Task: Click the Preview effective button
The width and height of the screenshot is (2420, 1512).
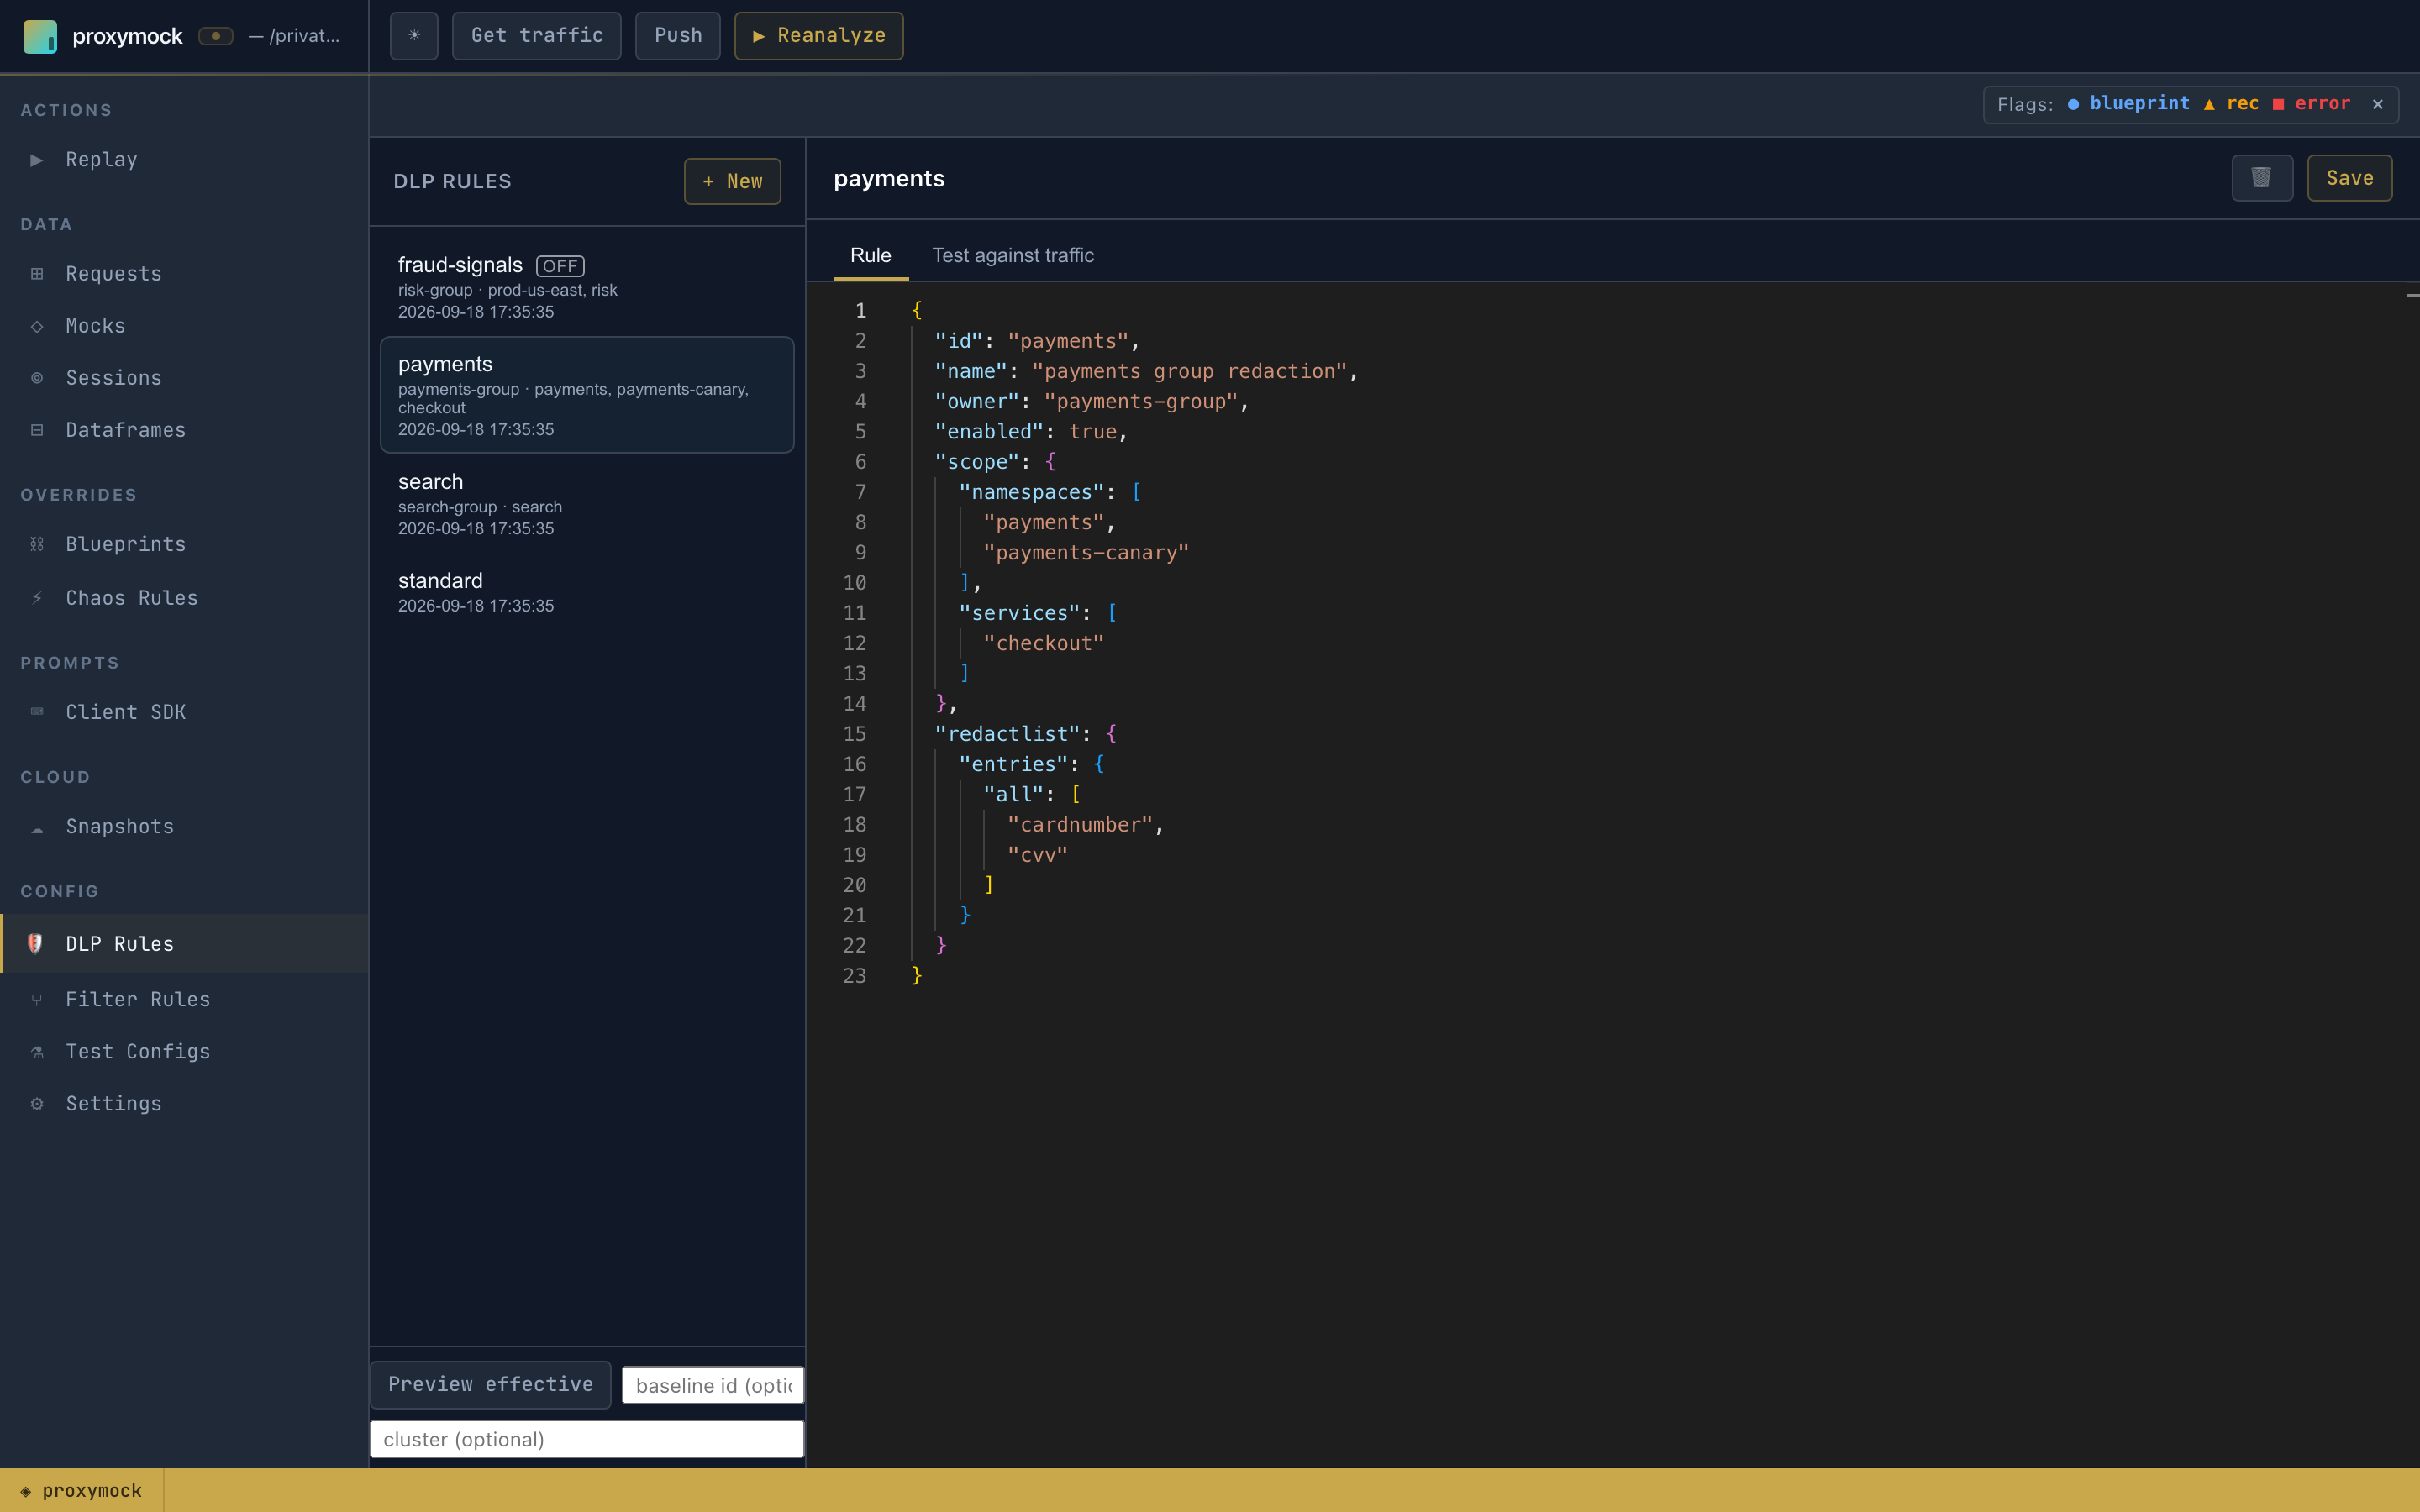Action: tap(490, 1384)
